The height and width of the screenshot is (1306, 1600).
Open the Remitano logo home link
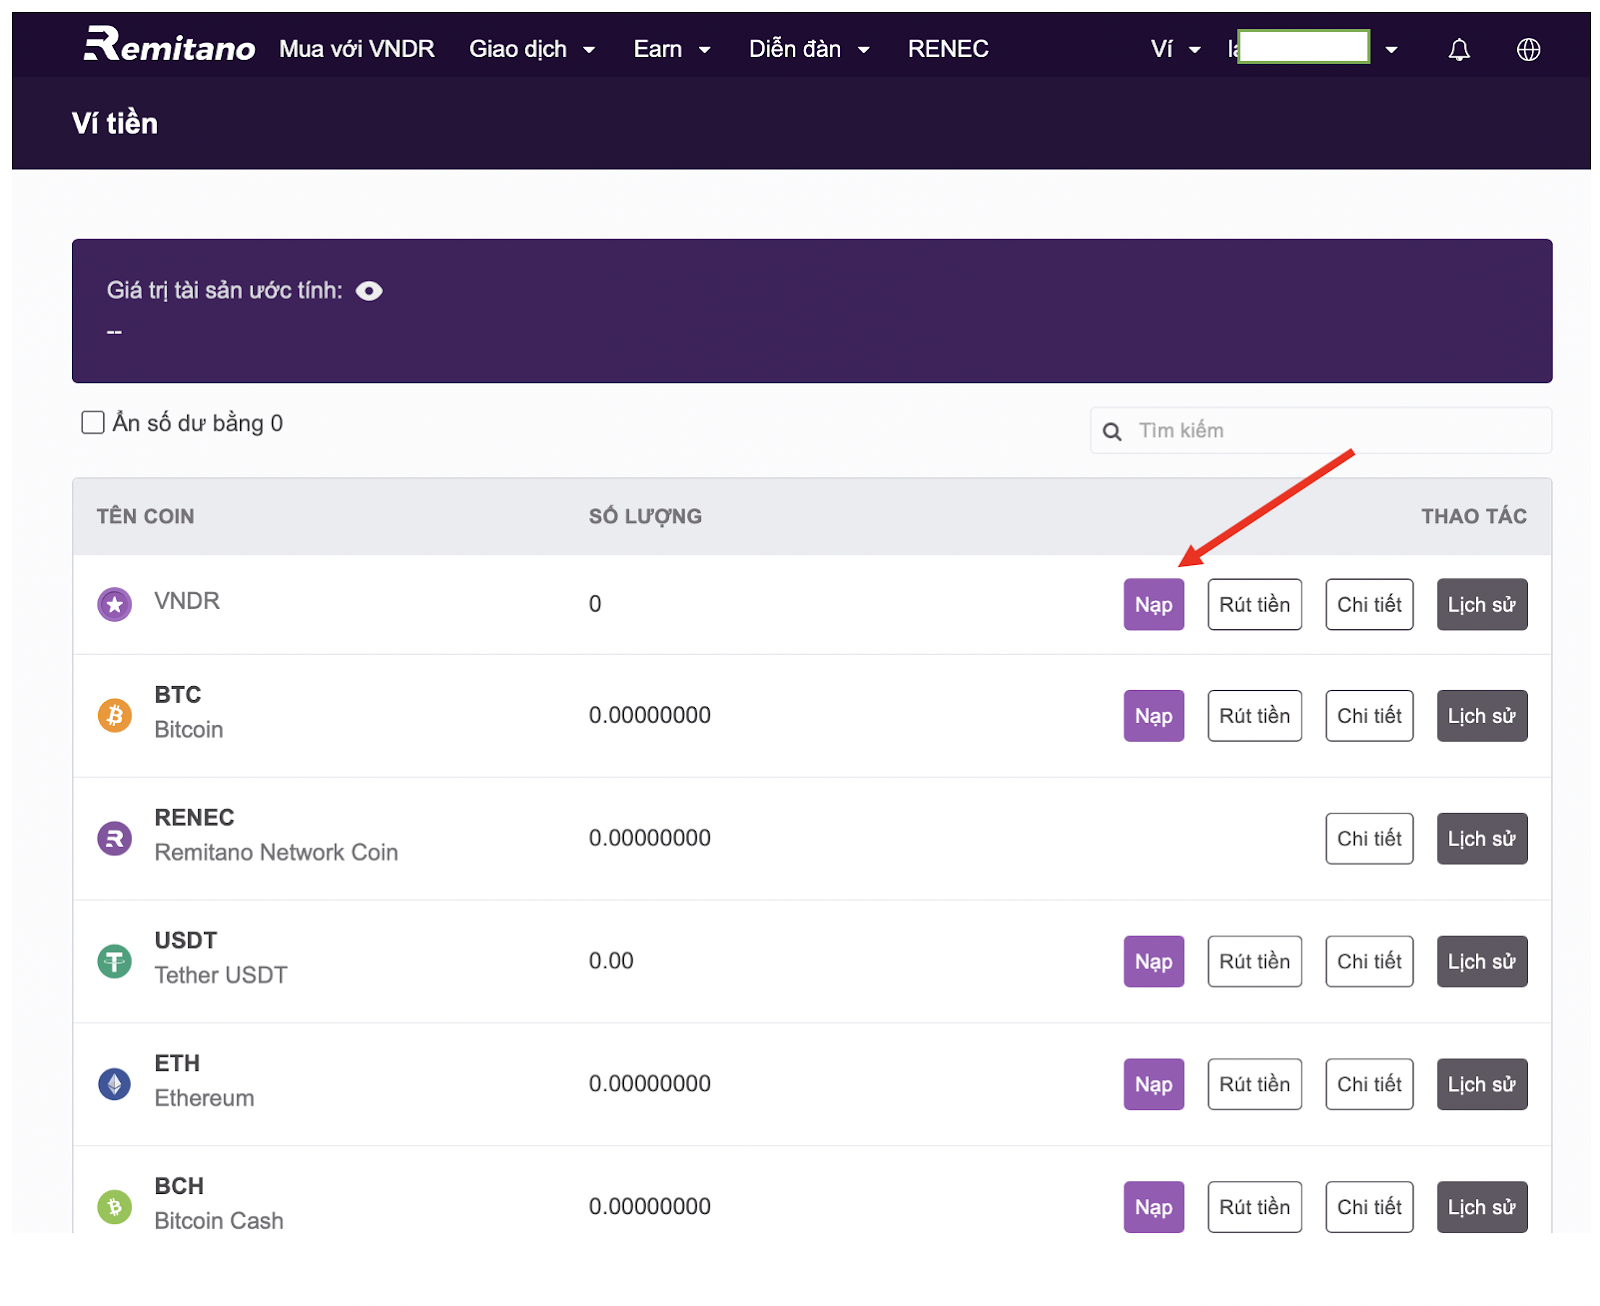tap(169, 46)
